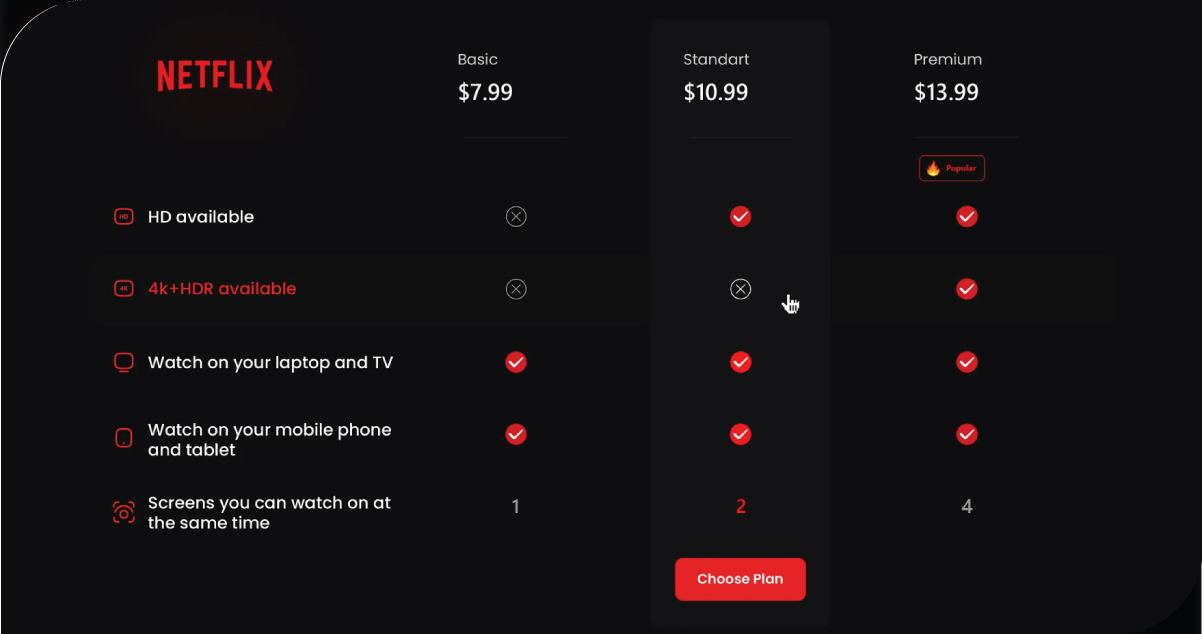
Task: Select the HD badge icon
Action: [x=123, y=216]
